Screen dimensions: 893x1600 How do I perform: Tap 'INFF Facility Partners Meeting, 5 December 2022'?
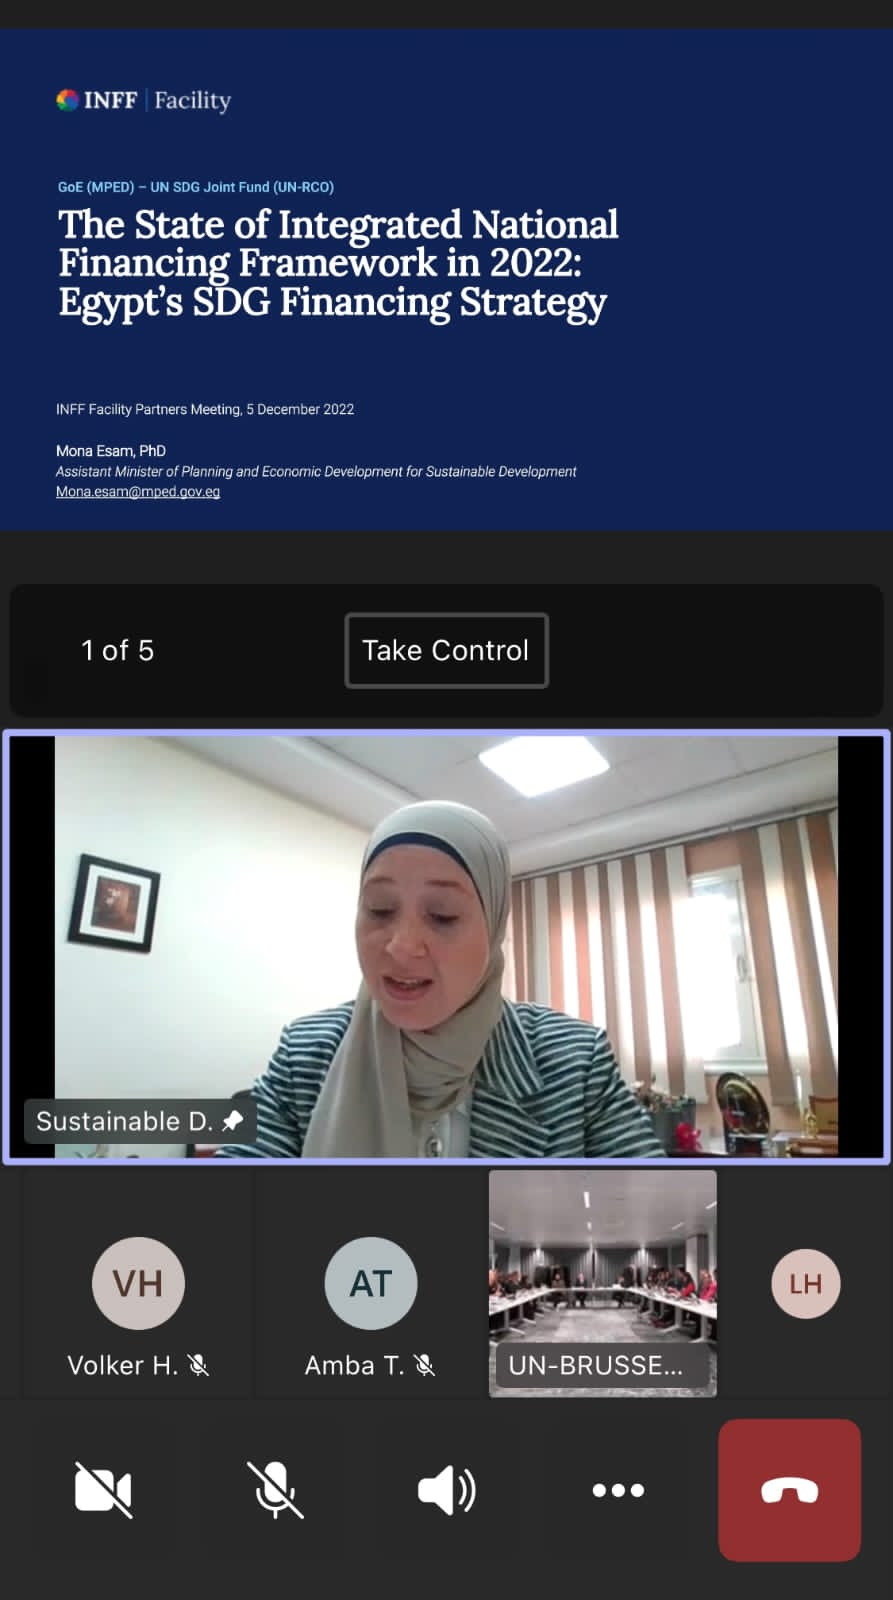pos(205,409)
